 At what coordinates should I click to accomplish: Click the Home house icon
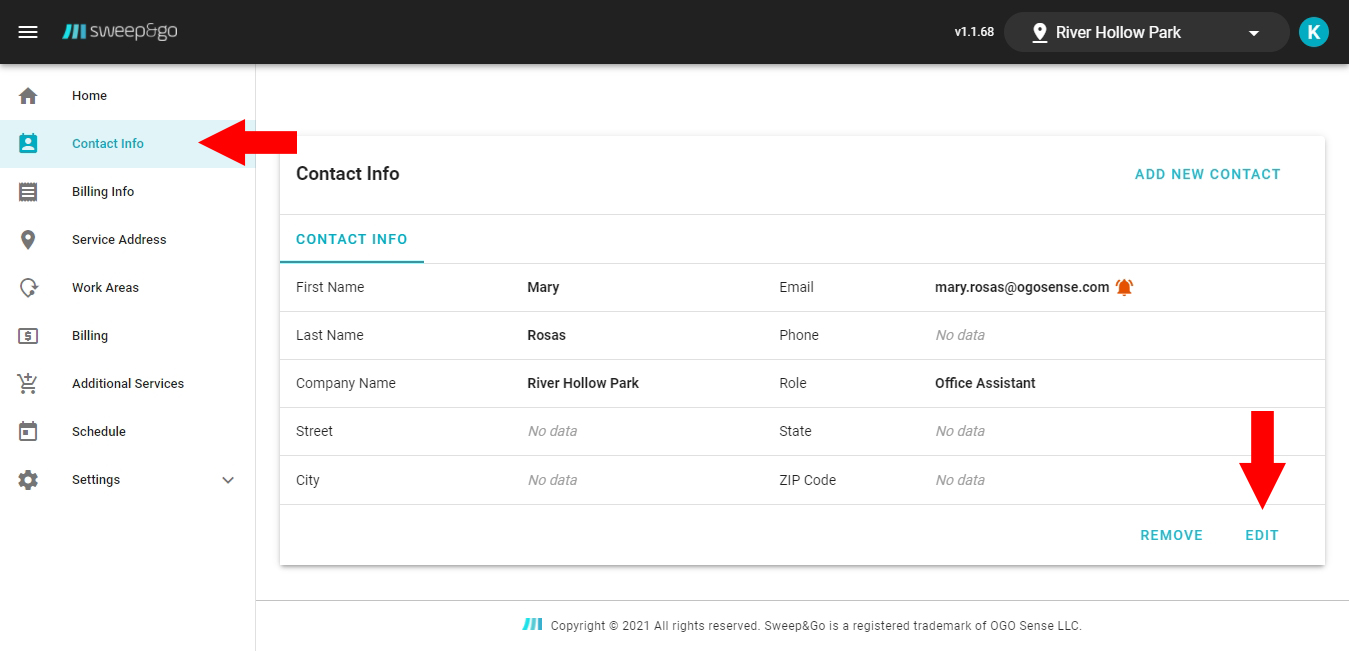tap(28, 96)
